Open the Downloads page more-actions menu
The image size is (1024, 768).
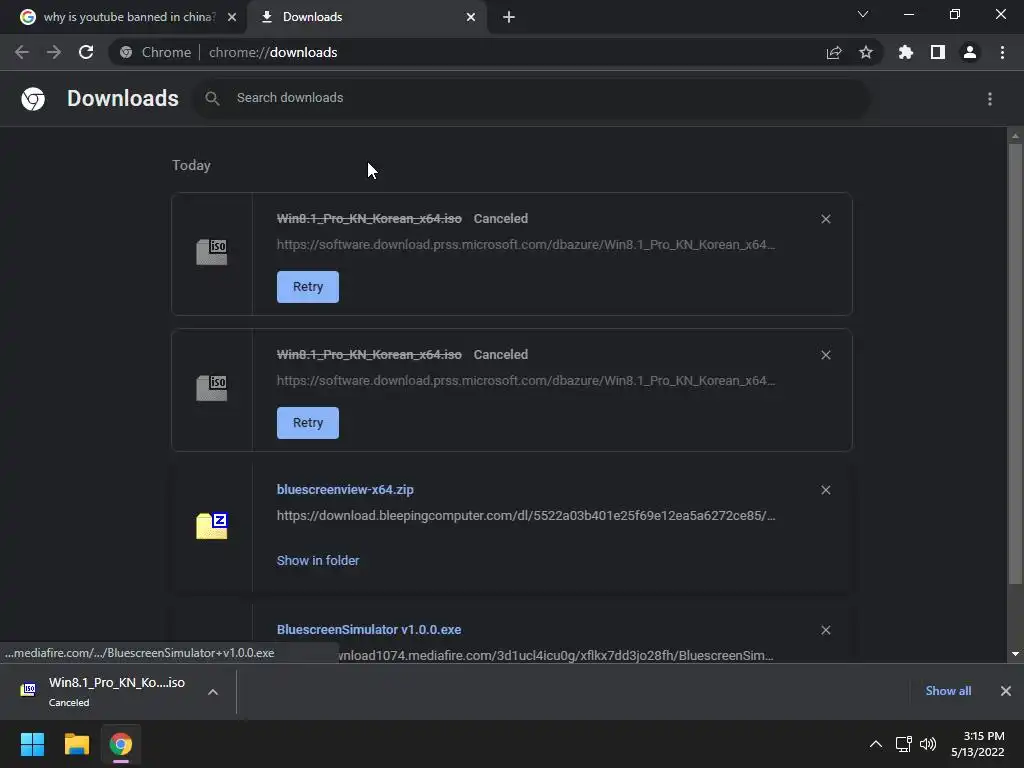tap(990, 99)
